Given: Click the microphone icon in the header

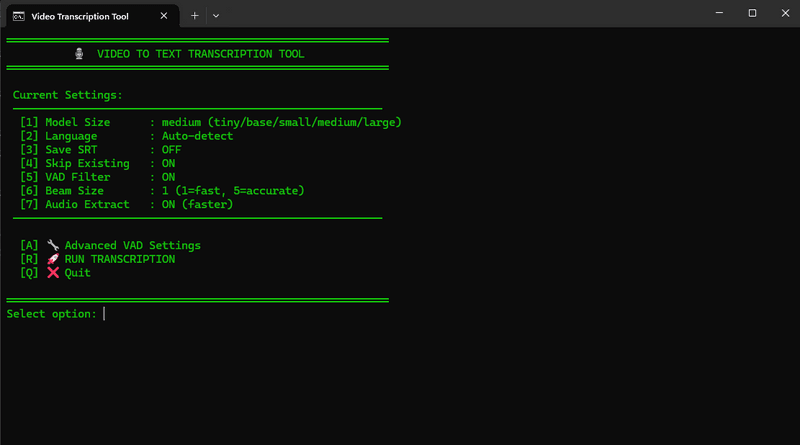Looking at the screenshot, I should click(79, 54).
